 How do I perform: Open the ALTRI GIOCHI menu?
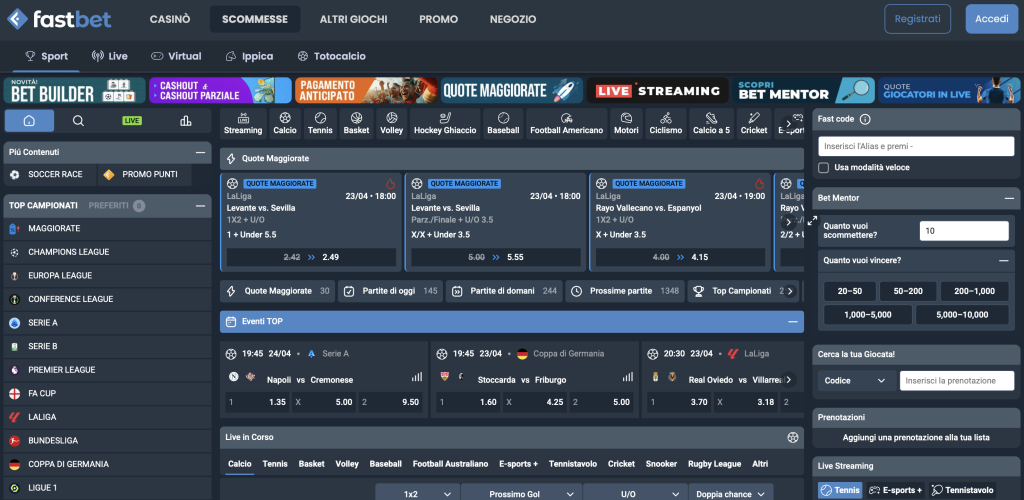coord(353,19)
